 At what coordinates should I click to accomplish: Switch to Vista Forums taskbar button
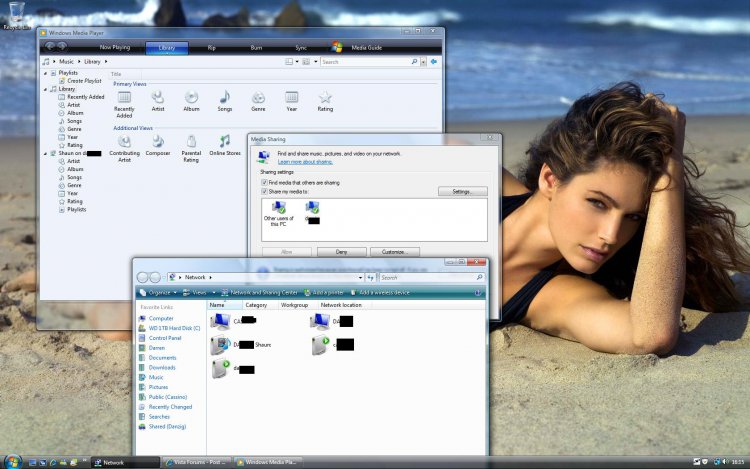(x=197, y=462)
